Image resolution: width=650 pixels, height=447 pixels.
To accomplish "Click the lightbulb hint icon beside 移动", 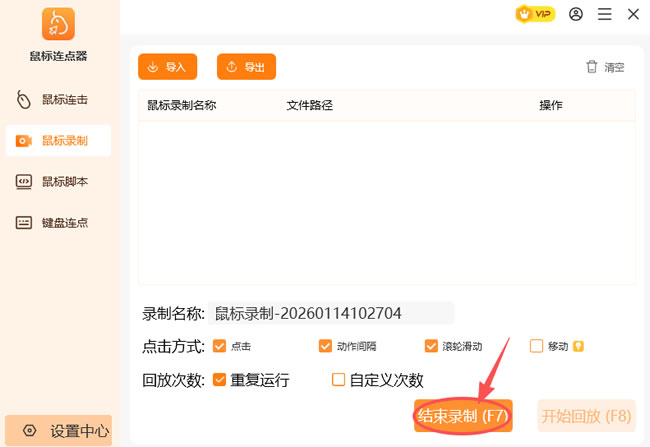I will (x=578, y=347).
